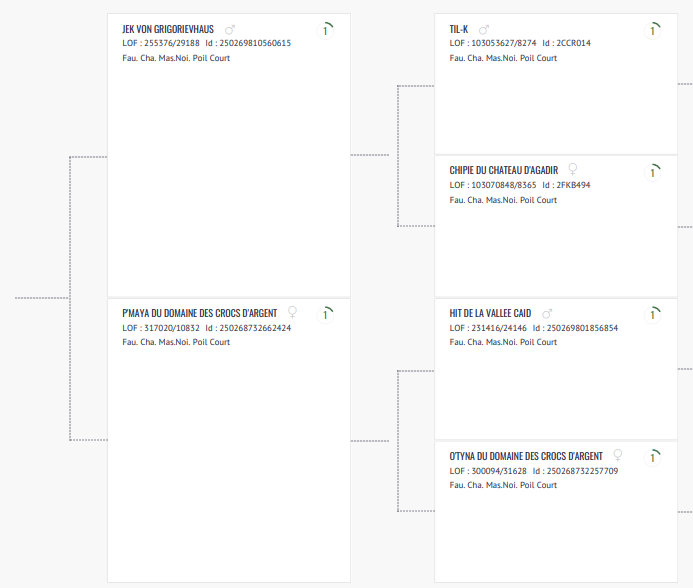The height and width of the screenshot is (588, 693).
Task: Open Chipie du Chateau d'Agadir entry
Action: pyautogui.click(x=504, y=170)
